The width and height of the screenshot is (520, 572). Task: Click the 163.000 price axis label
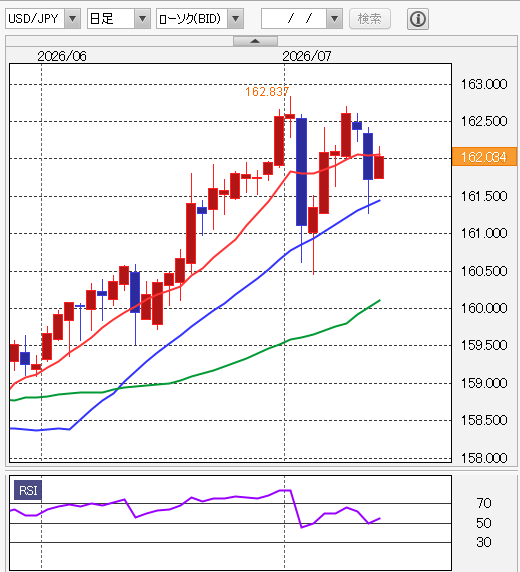click(484, 84)
